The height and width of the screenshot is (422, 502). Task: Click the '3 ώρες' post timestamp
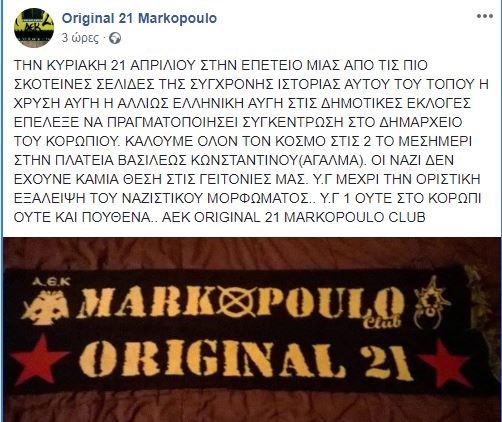coord(80,38)
